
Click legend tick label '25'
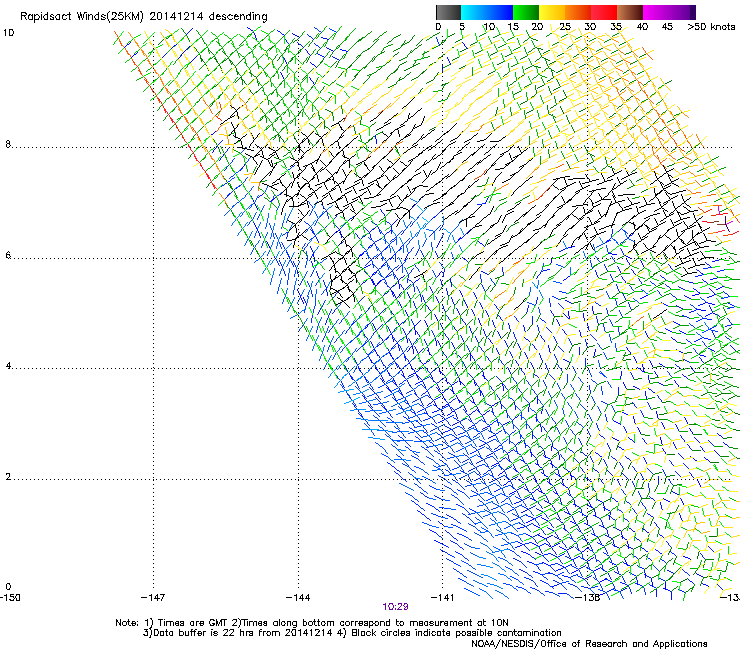pyautogui.click(x=565, y=27)
